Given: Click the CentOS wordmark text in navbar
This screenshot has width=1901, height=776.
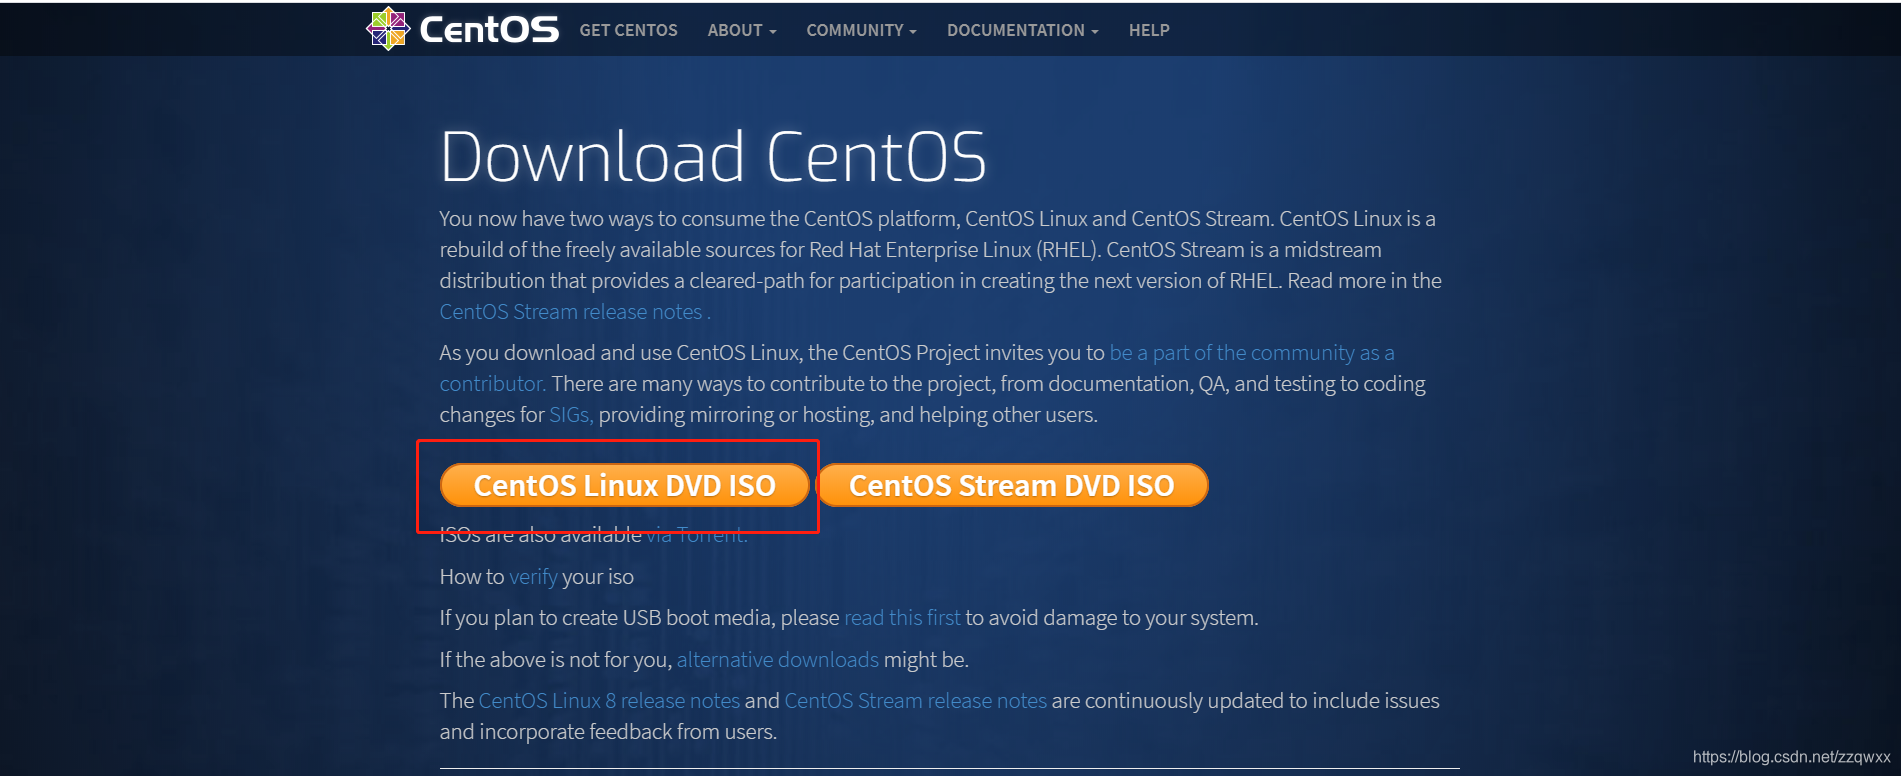Looking at the screenshot, I should [489, 29].
